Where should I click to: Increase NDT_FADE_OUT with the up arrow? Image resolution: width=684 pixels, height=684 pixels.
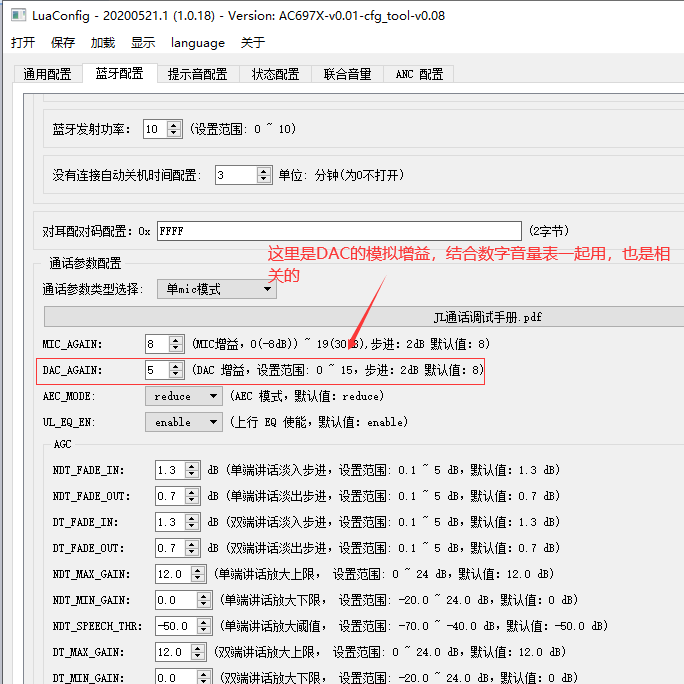(192, 492)
